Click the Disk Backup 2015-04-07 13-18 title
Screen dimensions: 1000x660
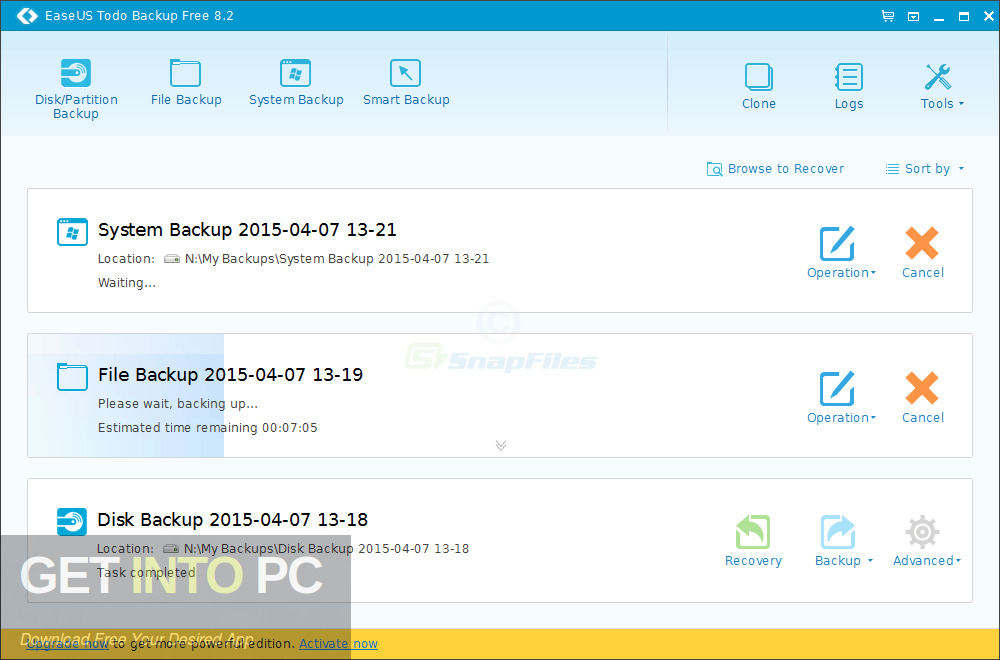pos(232,520)
